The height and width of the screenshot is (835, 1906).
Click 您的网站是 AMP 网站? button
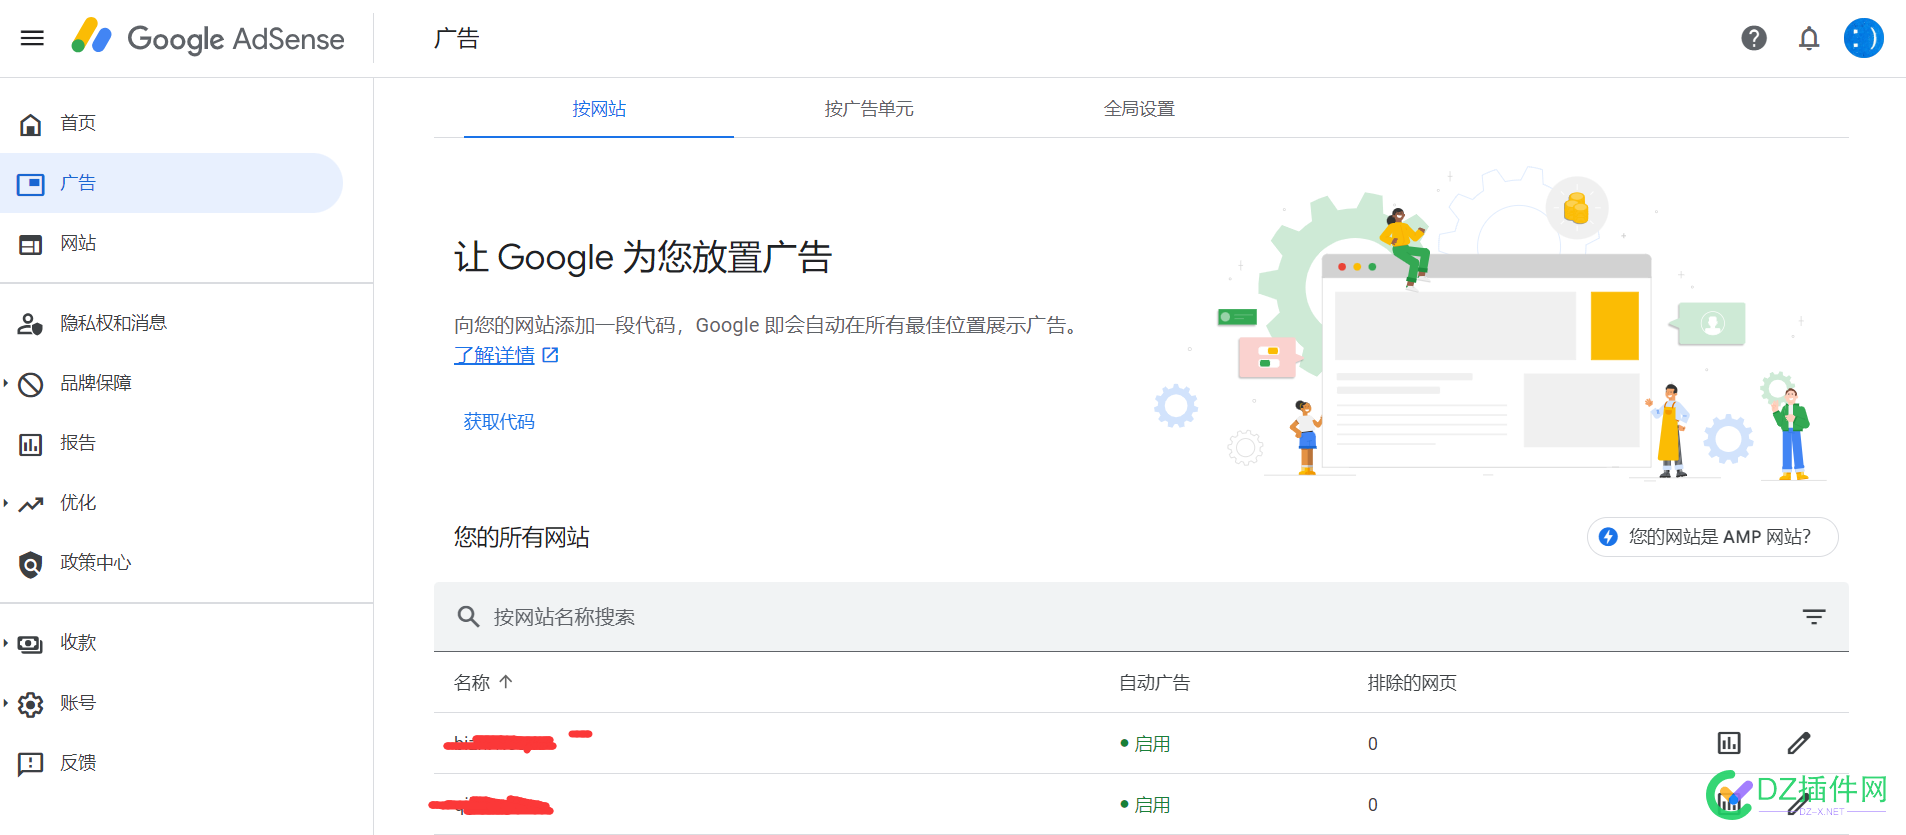(1712, 537)
